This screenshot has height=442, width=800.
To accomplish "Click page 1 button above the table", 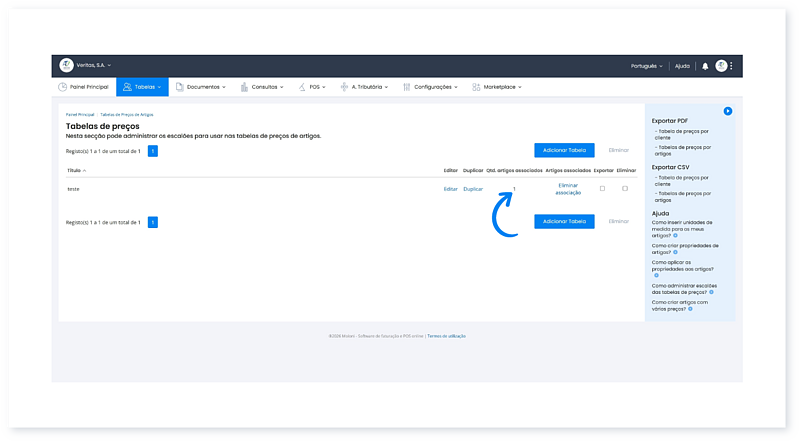I will coord(153,151).
